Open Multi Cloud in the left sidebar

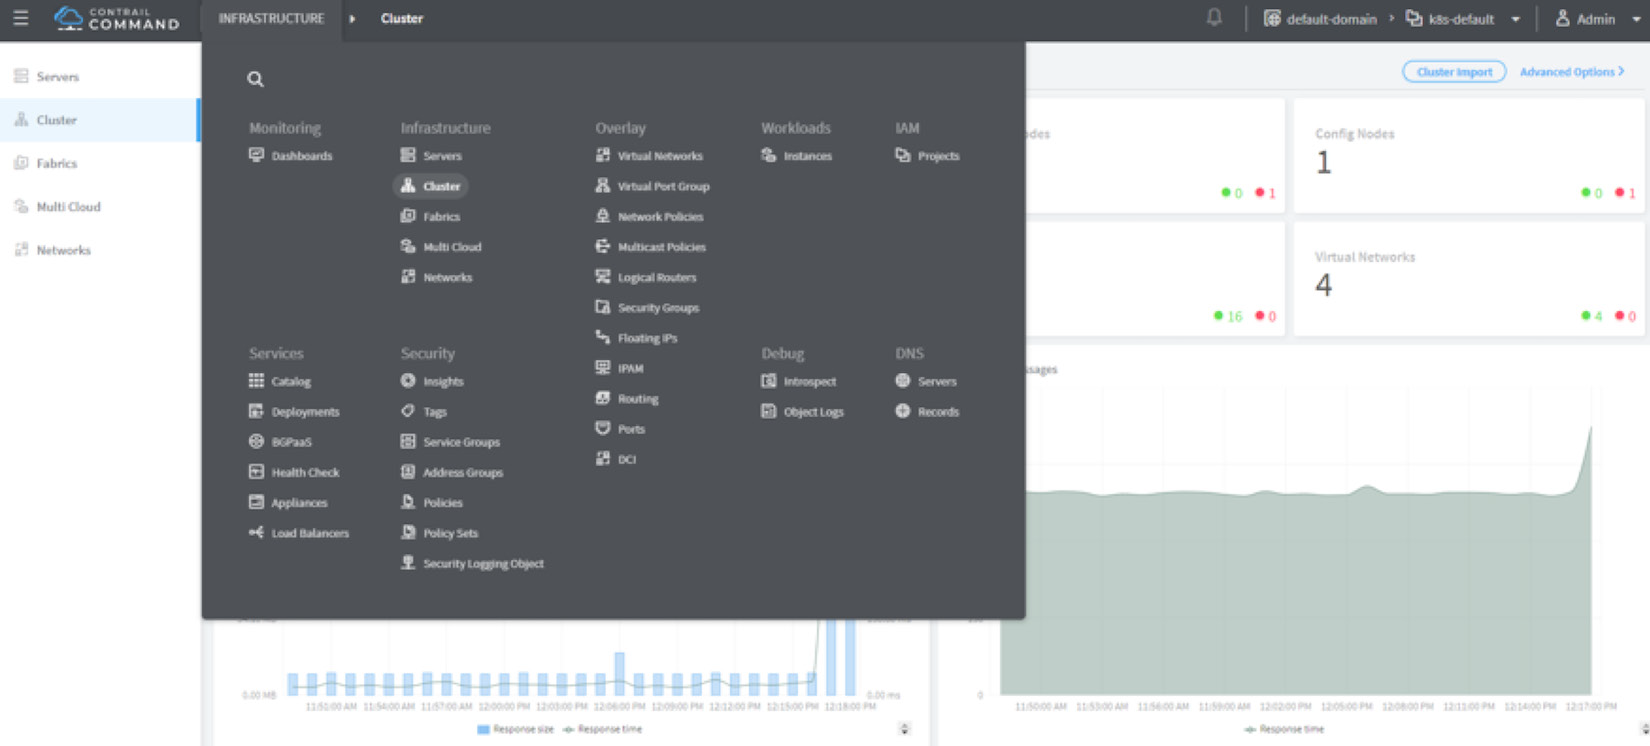pyautogui.click(x=100, y=206)
